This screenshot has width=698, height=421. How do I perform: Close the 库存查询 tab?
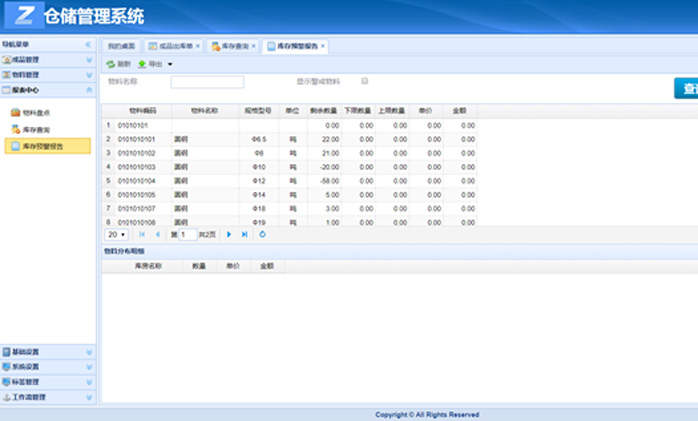pos(254,46)
